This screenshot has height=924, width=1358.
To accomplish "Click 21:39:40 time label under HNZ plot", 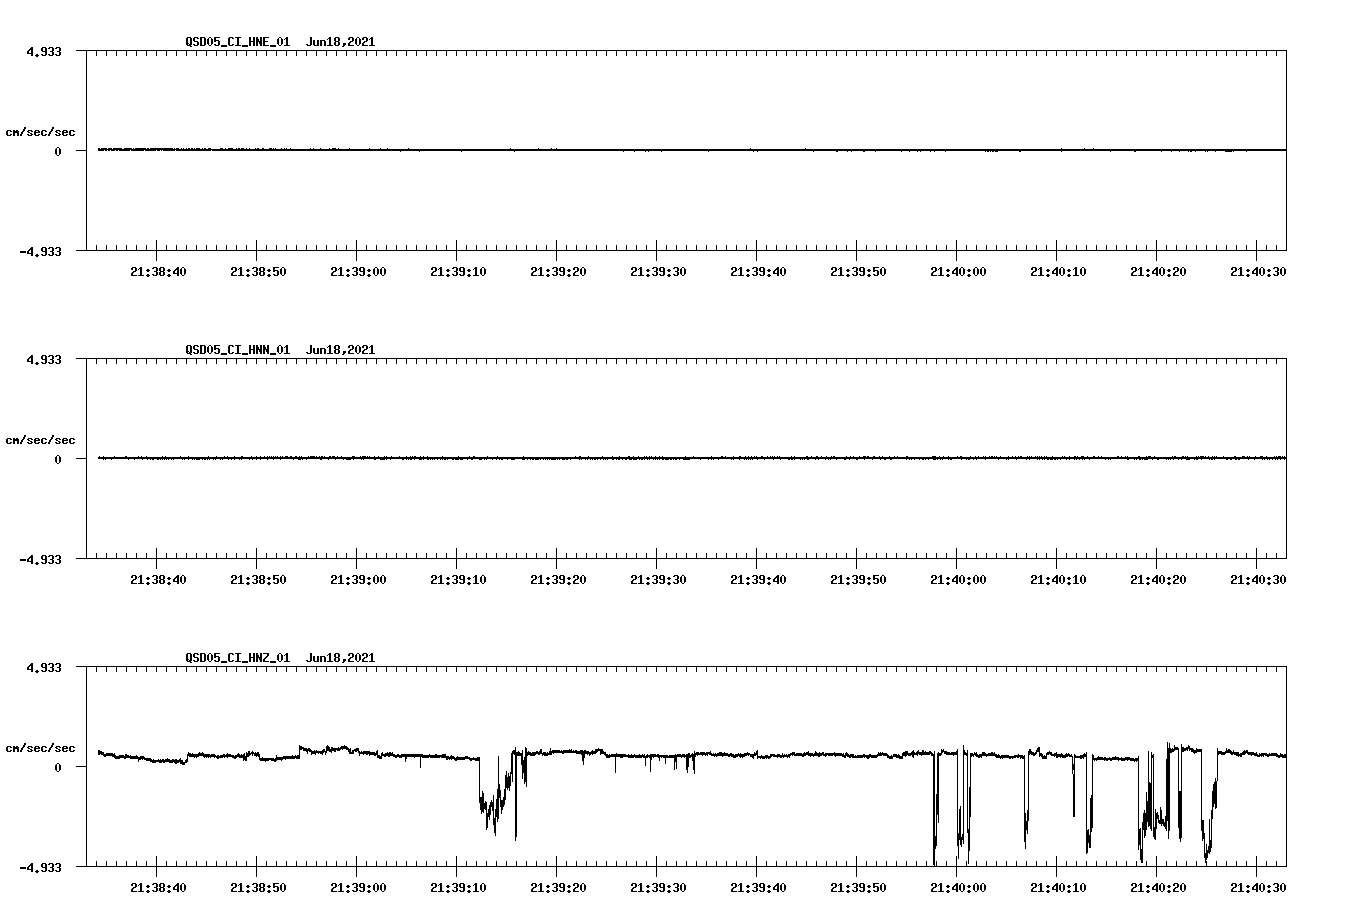I will tap(758, 888).
